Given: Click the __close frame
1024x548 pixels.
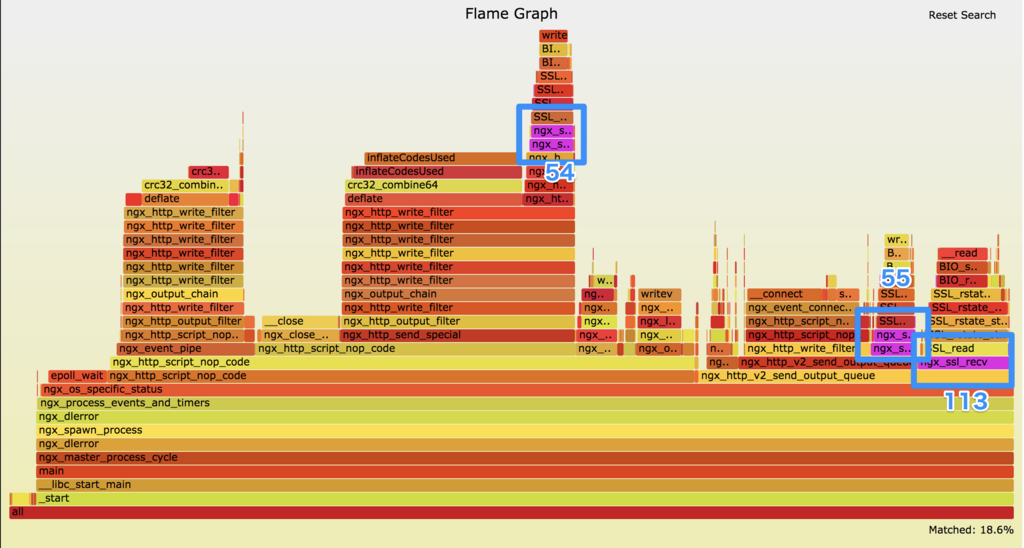Looking at the screenshot, I should (x=300, y=321).
